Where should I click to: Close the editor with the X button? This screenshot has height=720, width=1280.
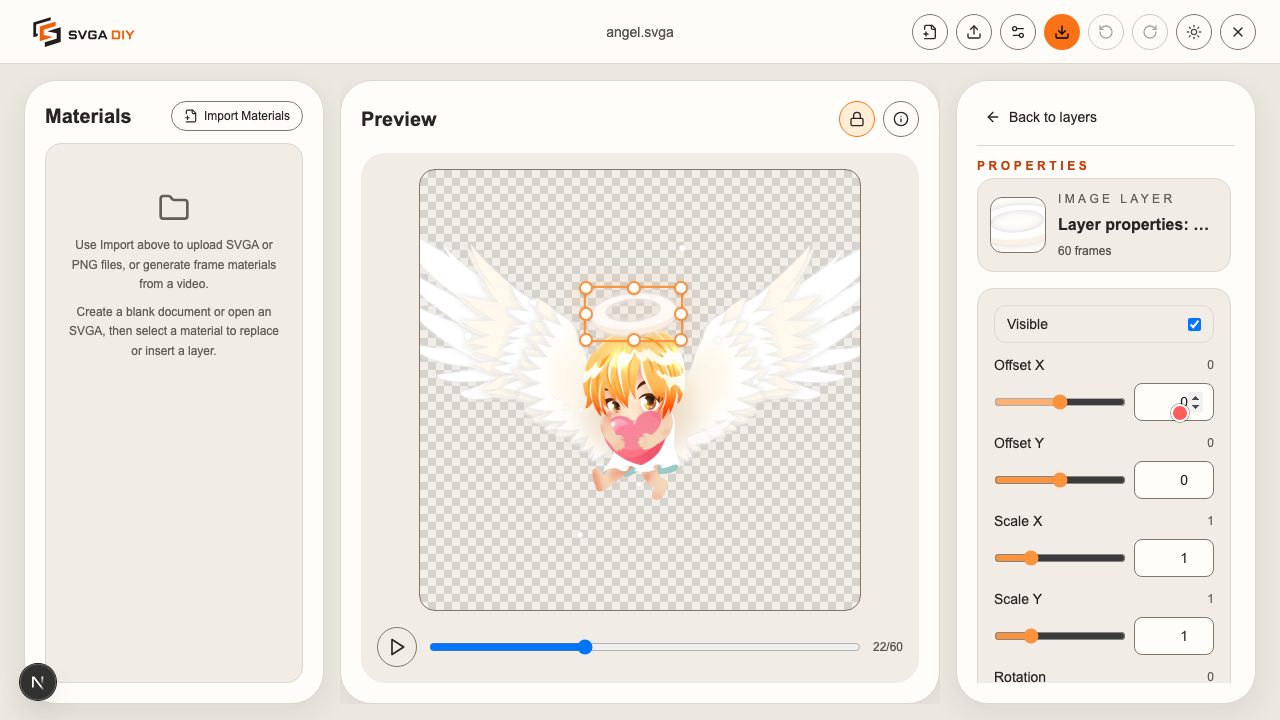pos(1238,32)
